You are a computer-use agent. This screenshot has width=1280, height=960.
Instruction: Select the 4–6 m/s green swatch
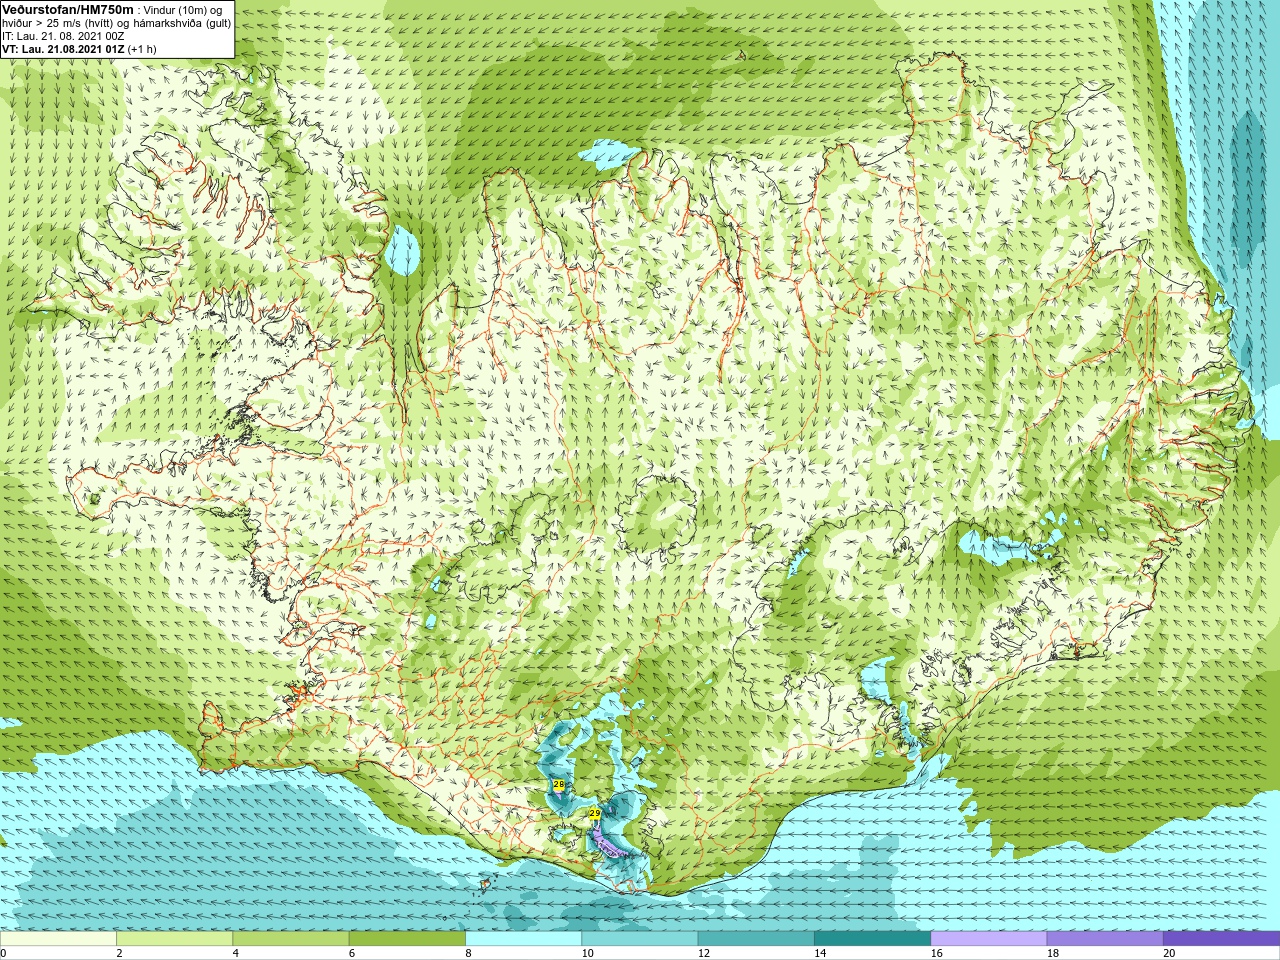pos(290,939)
